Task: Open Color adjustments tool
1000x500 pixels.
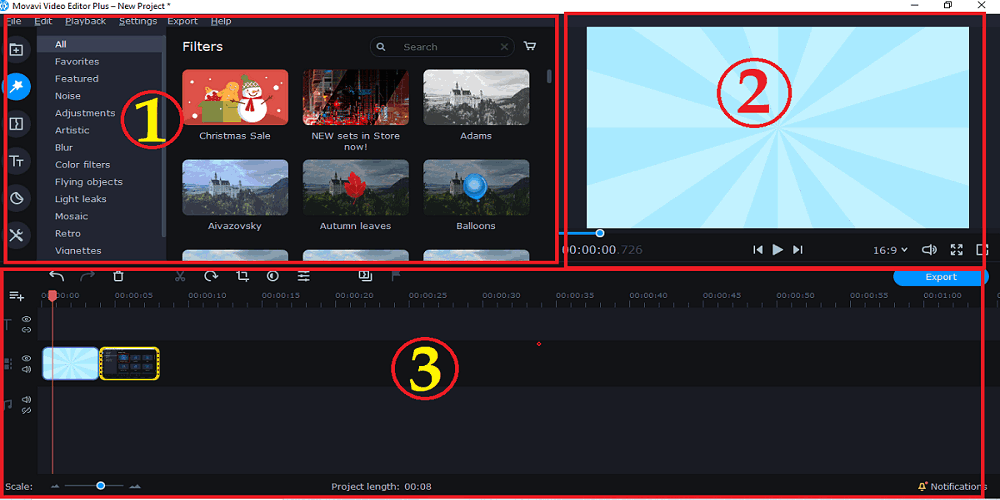Action: tap(273, 276)
